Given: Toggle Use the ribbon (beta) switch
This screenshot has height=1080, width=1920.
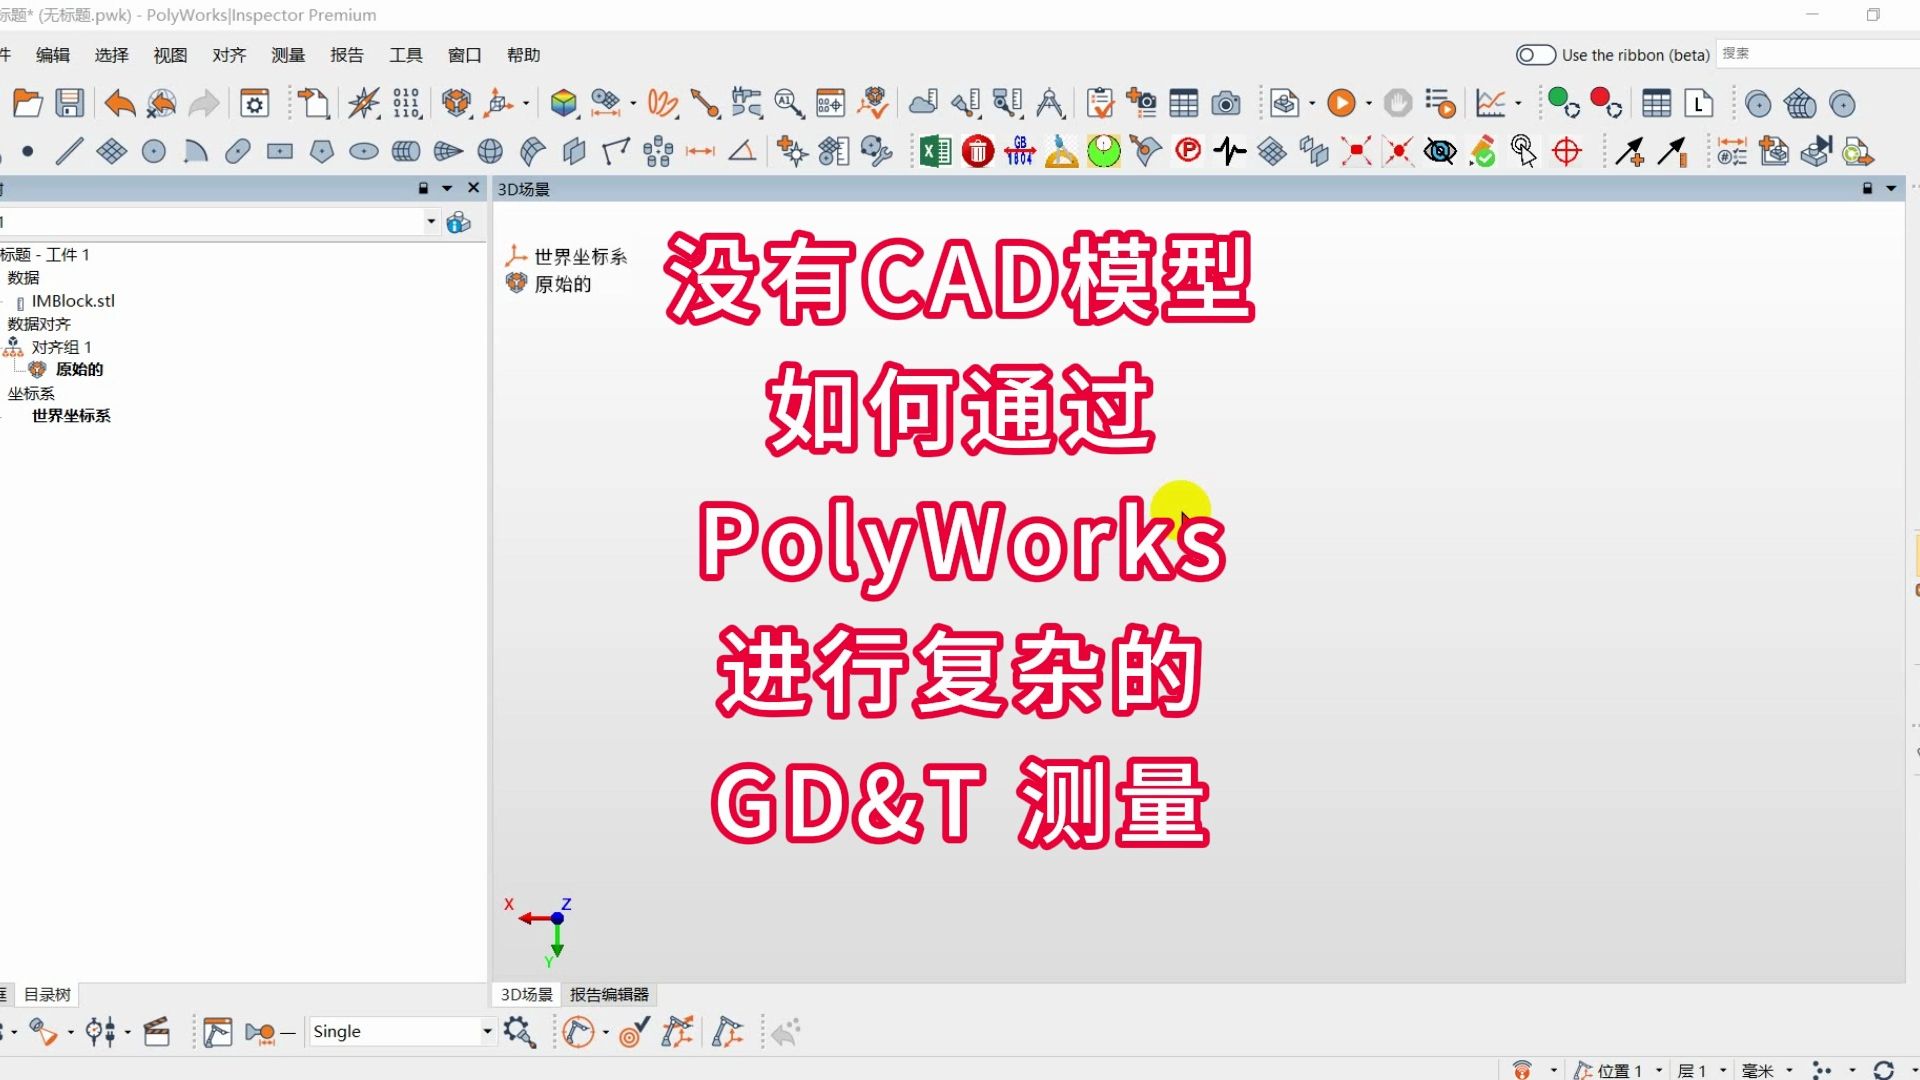Looking at the screenshot, I should [x=1535, y=55].
